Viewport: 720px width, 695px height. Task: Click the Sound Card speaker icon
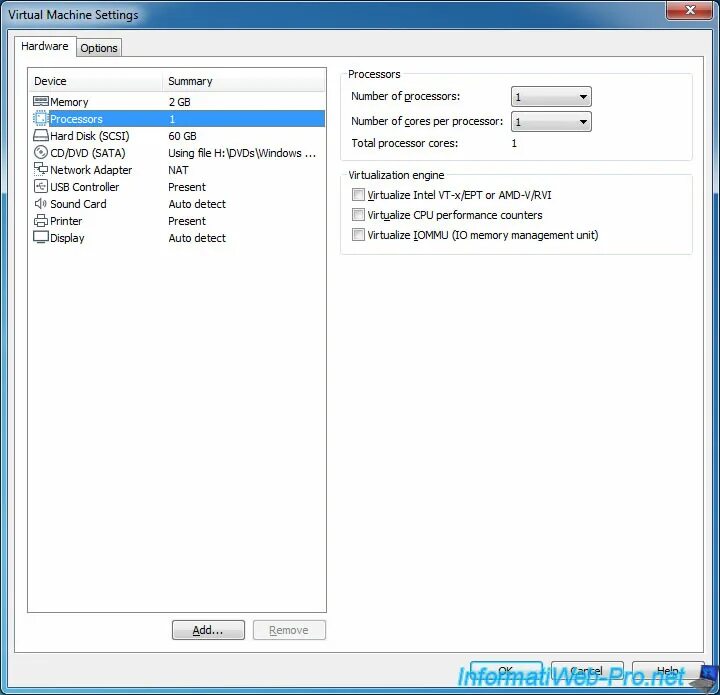click(x=40, y=203)
